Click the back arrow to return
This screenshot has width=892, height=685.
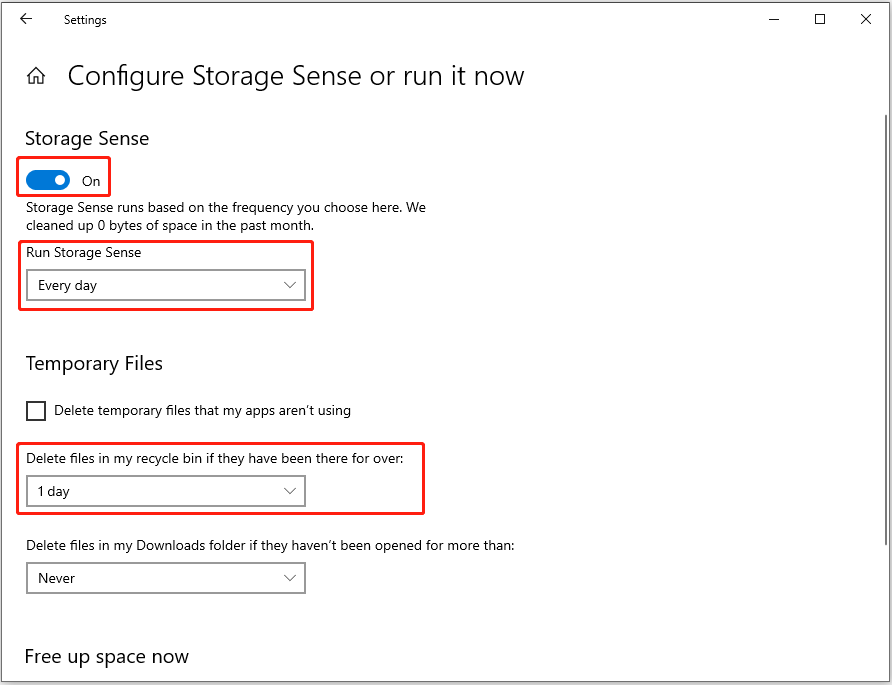pyautogui.click(x=25, y=19)
